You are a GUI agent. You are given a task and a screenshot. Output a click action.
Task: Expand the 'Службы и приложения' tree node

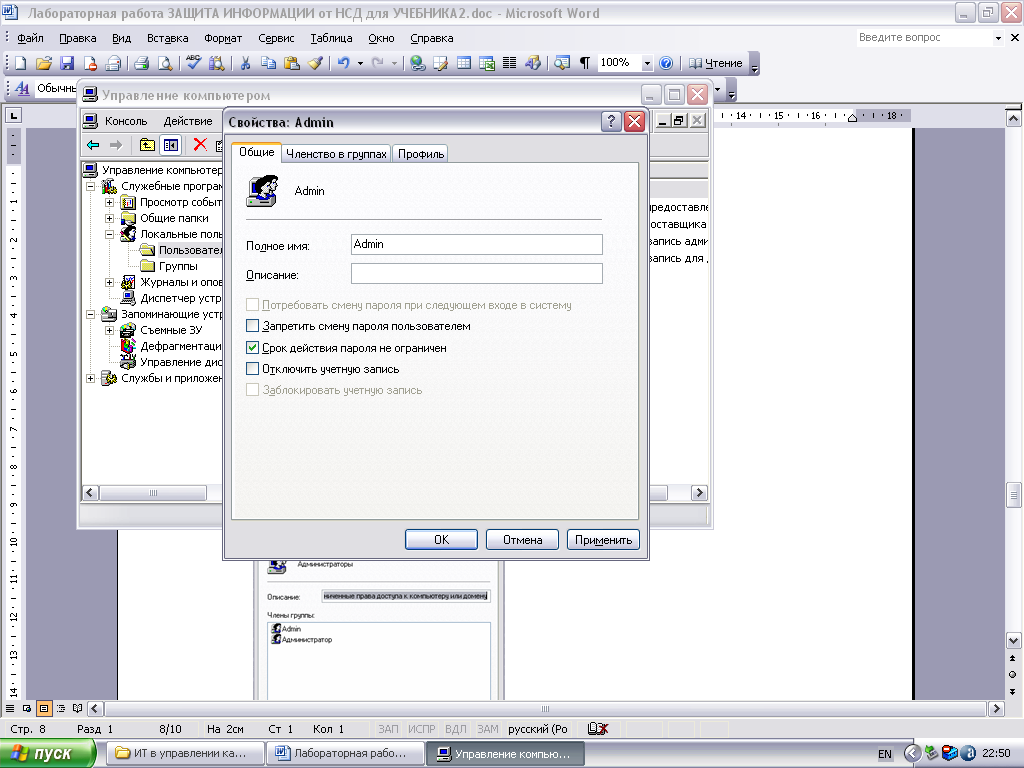click(91, 378)
